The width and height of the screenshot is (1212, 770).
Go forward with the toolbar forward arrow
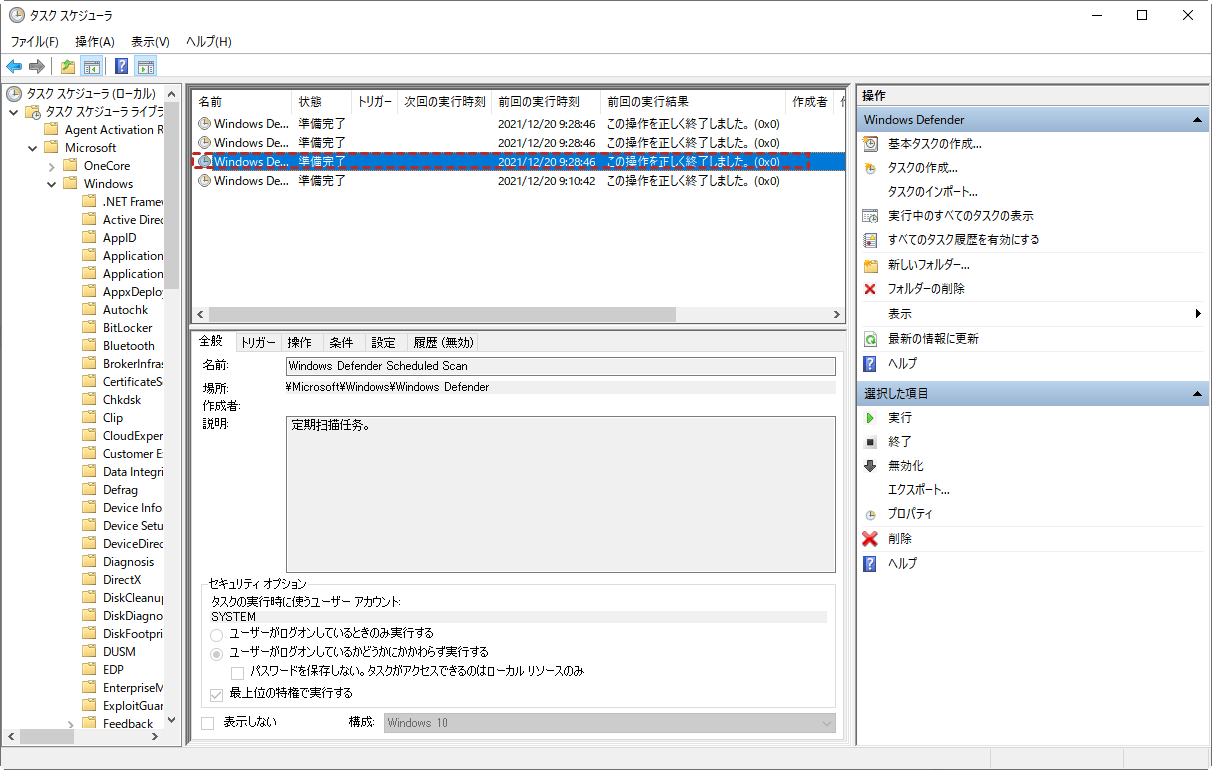point(37,67)
